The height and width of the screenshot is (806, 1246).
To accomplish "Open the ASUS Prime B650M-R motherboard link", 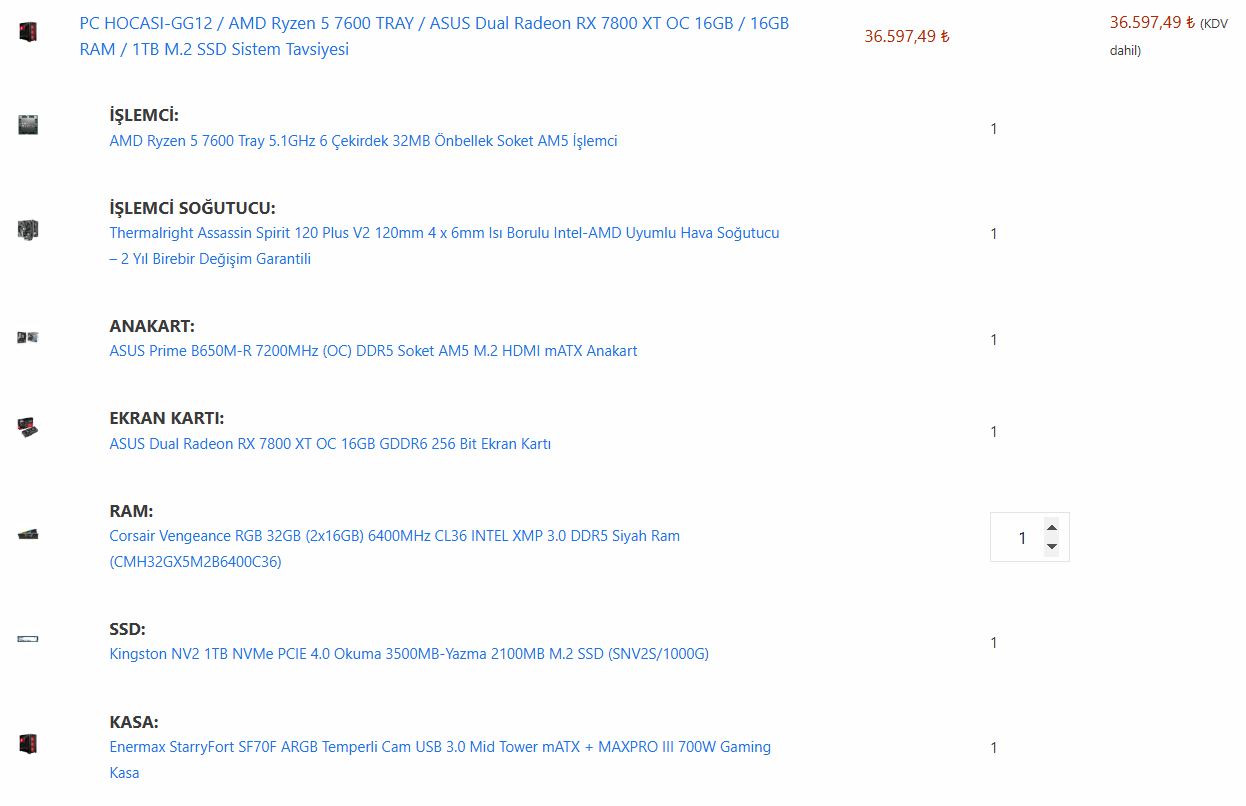I will (373, 351).
